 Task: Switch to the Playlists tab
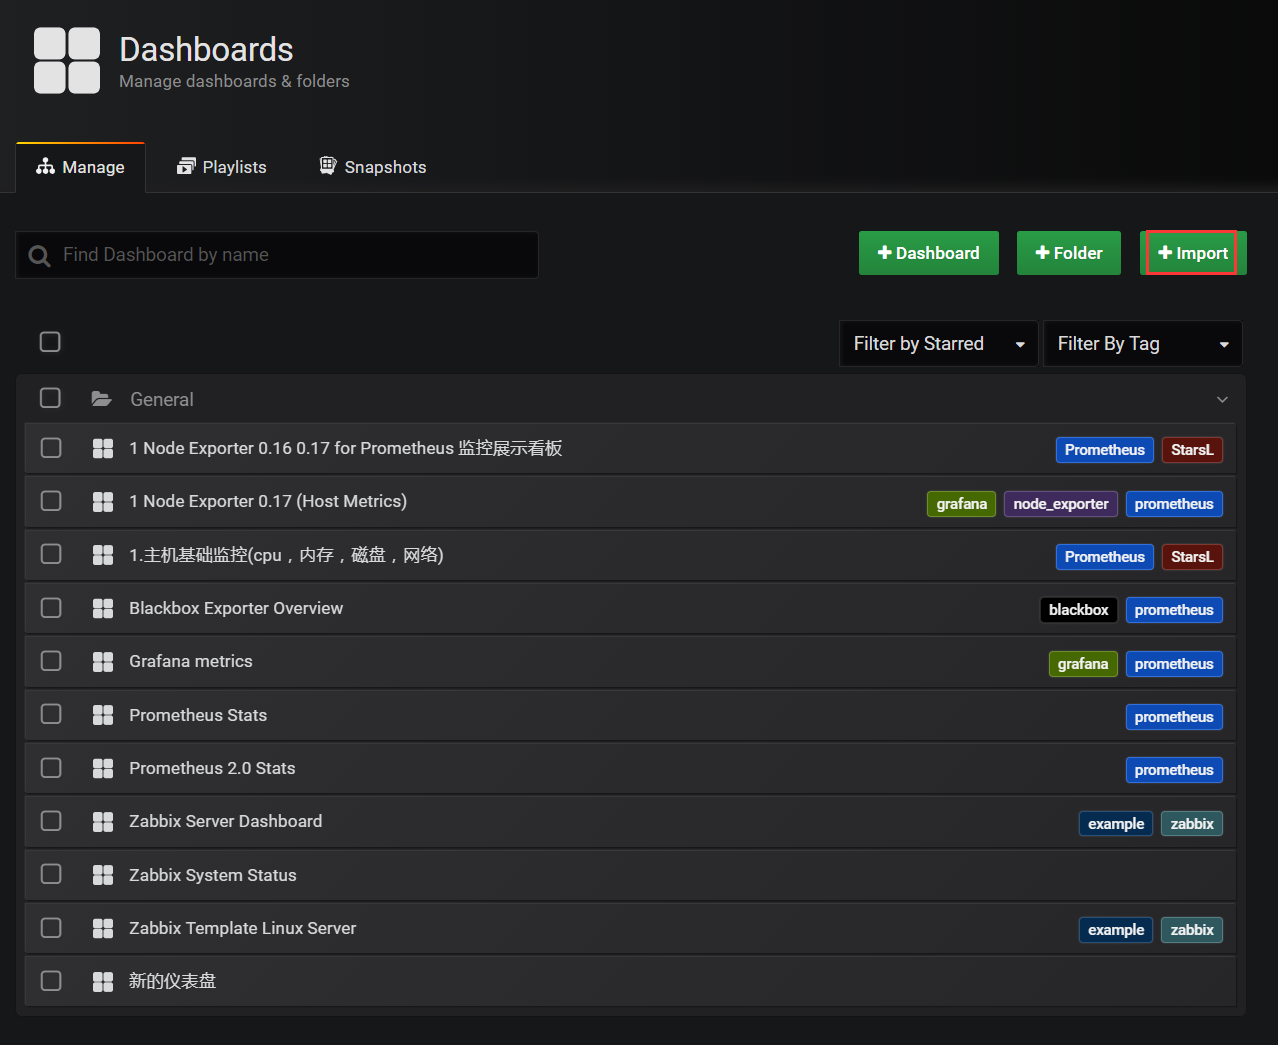(222, 167)
